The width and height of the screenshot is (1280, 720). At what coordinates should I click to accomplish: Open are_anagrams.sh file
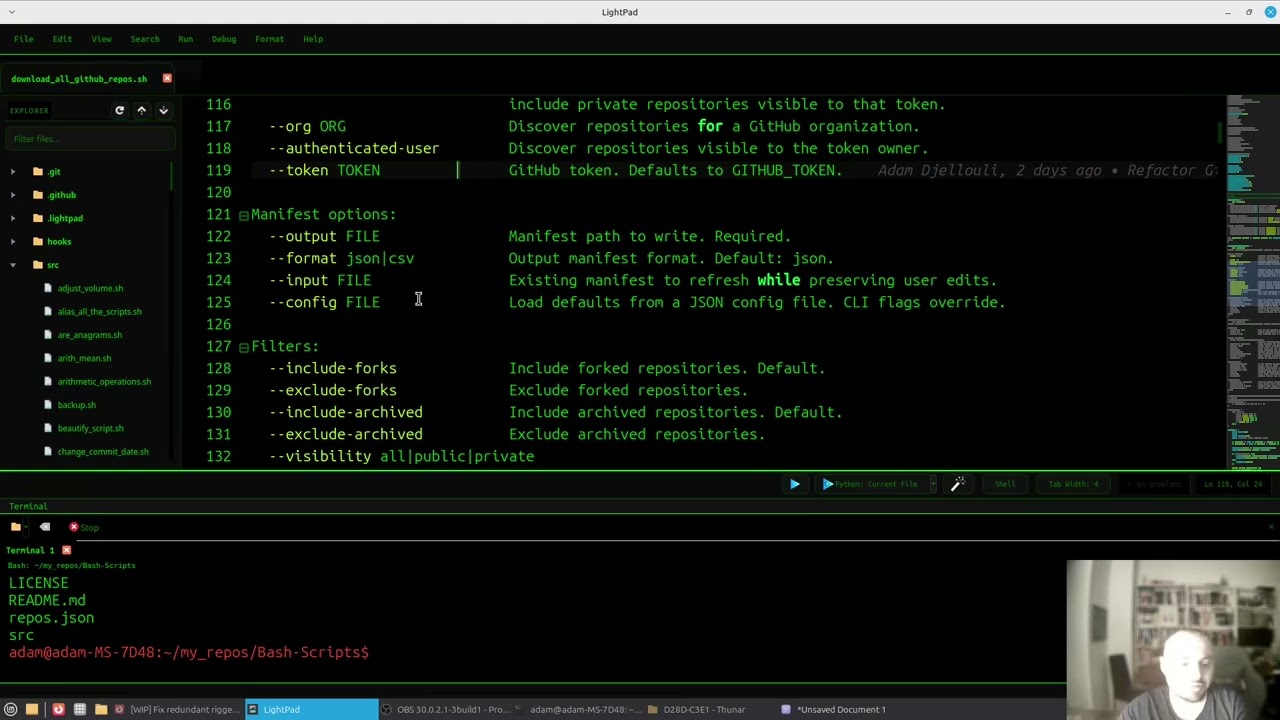[x=89, y=335]
